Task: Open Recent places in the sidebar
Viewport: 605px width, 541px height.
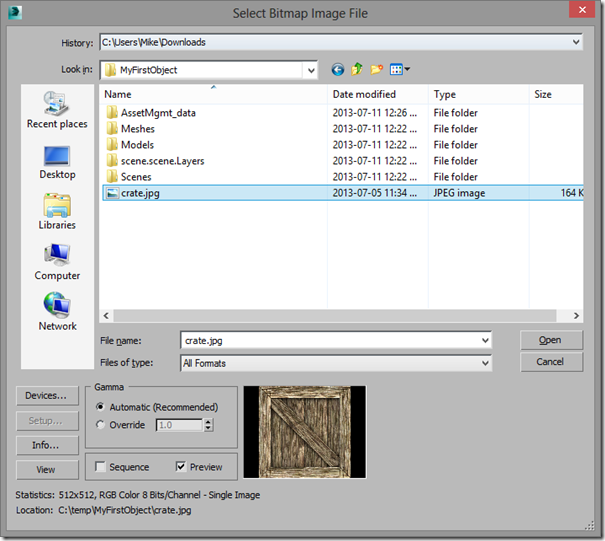Action: click(57, 110)
